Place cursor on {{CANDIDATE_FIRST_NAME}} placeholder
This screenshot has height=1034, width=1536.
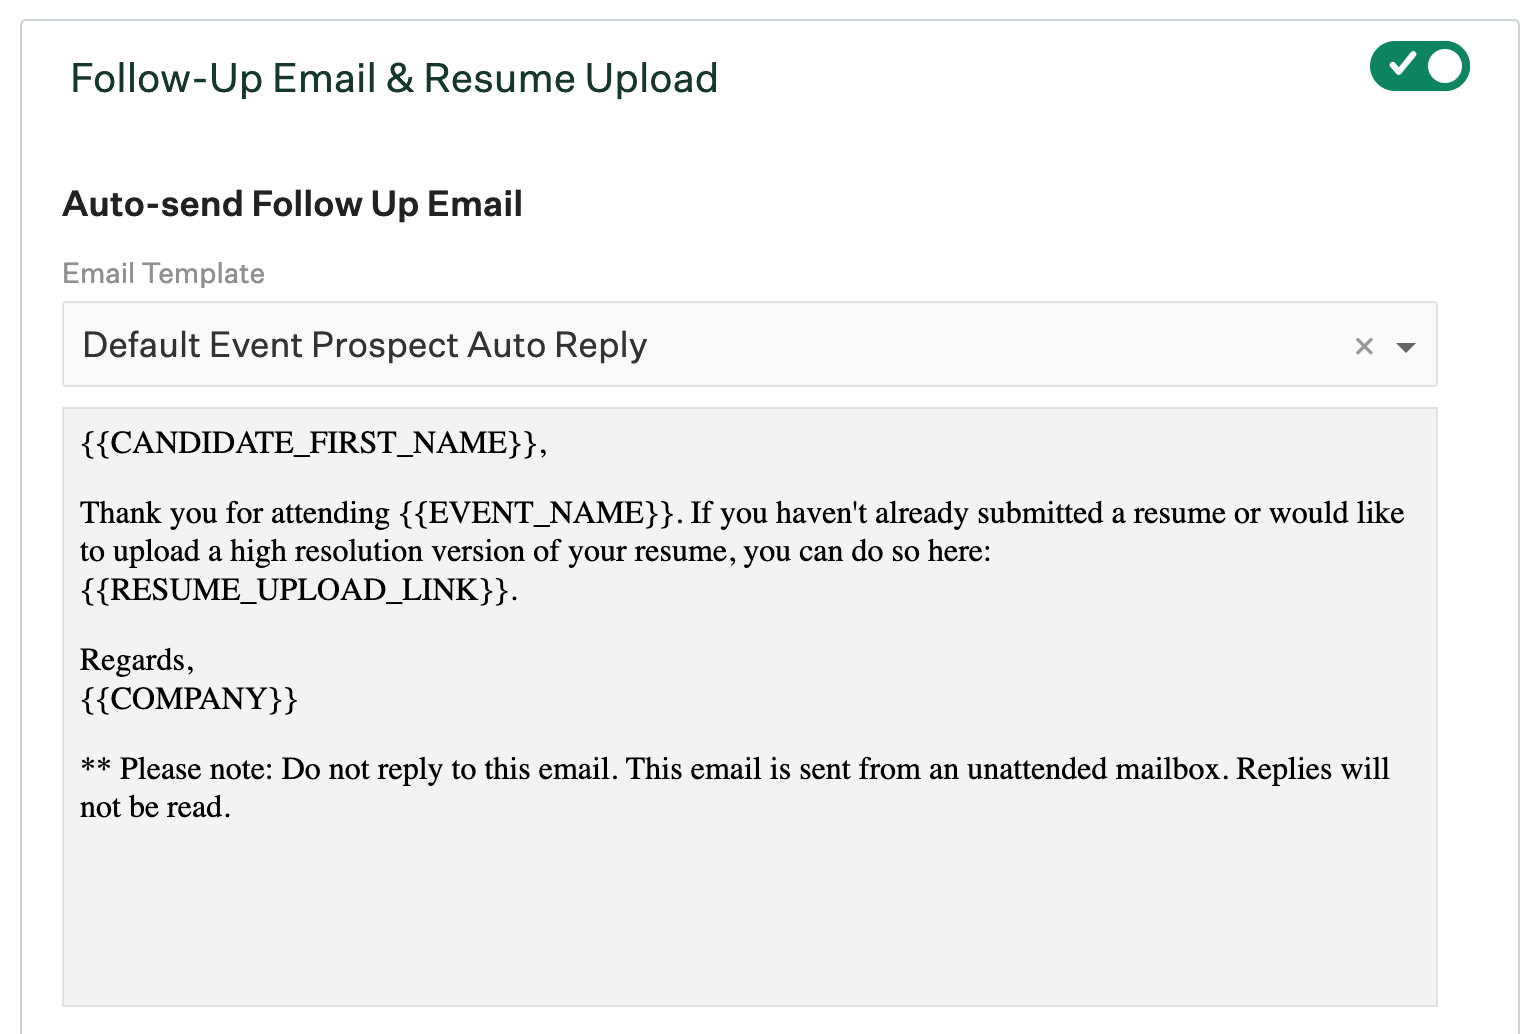(x=310, y=442)
